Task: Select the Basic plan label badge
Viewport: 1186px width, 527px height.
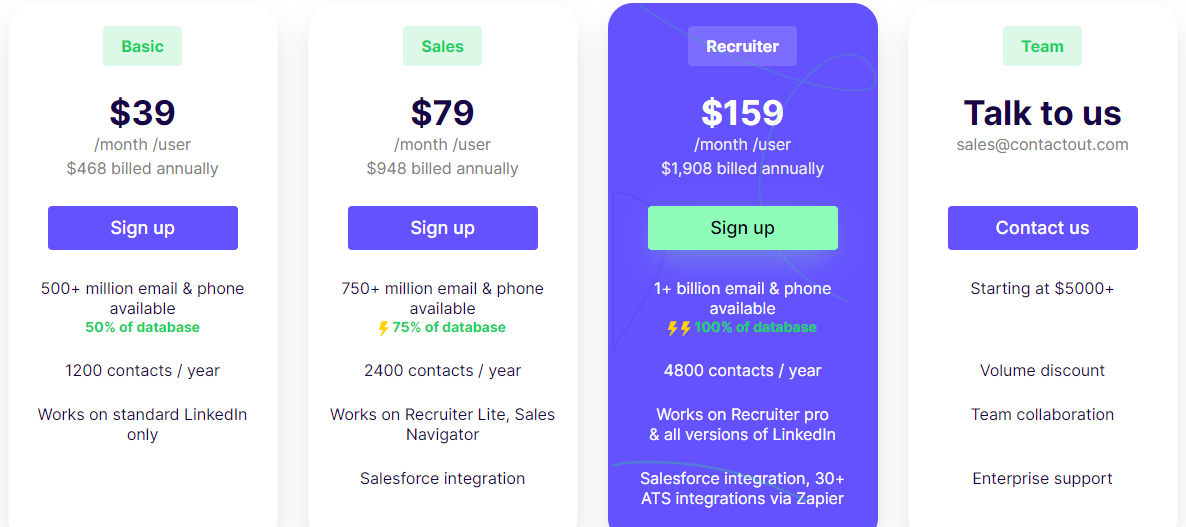Action: pyautogui.click(x=142, y=46)
